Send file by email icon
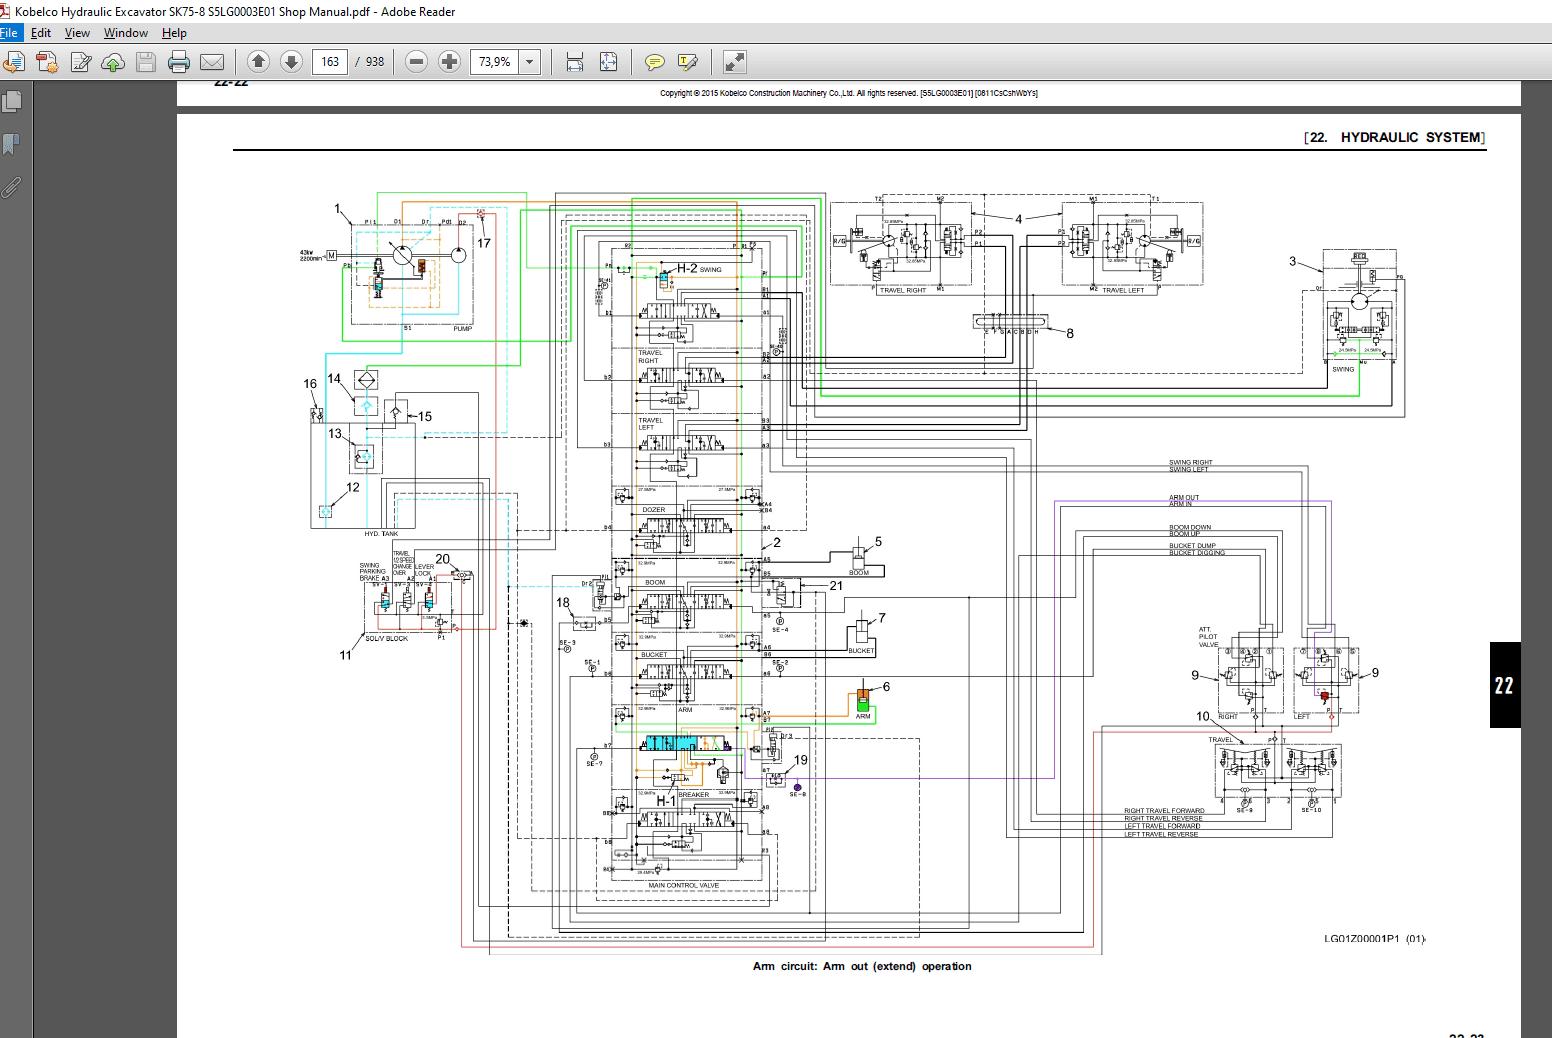 (x=211, y=62)
